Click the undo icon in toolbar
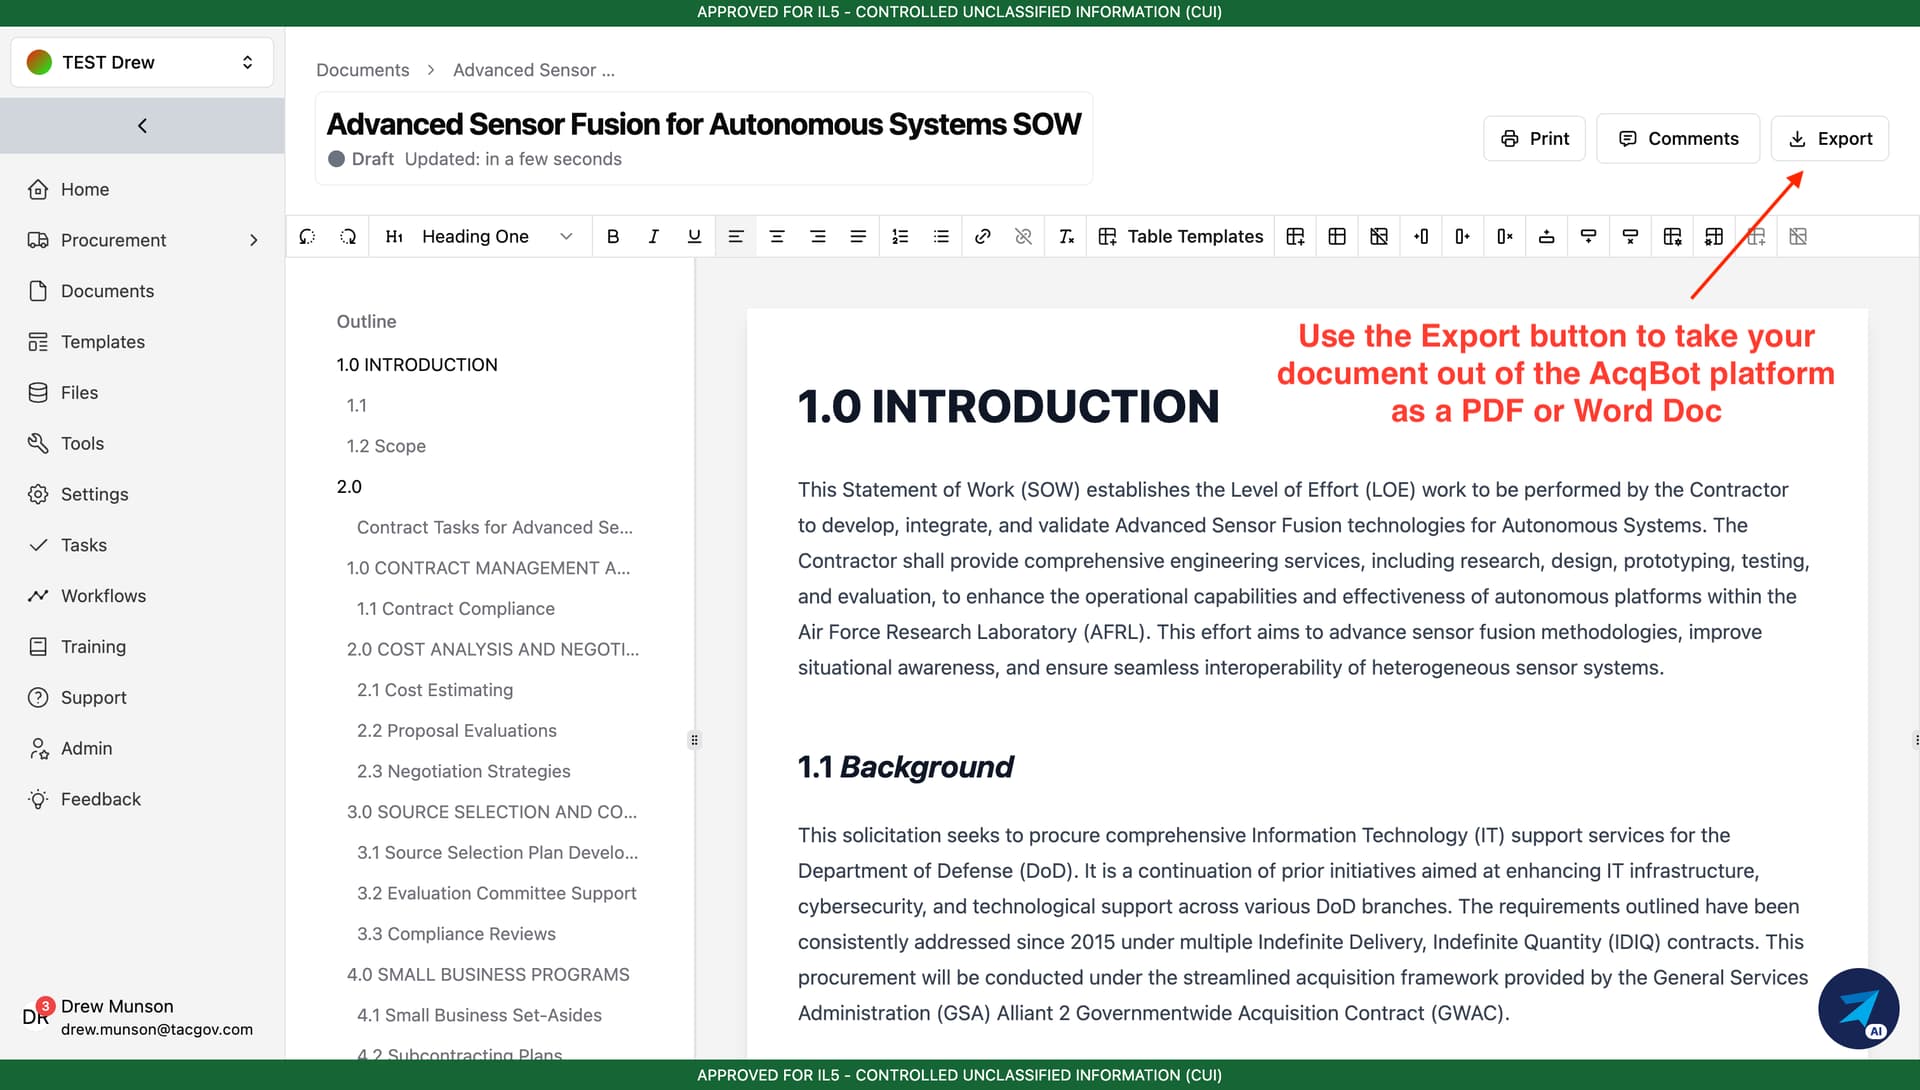1920x1090 pixels. click(307, 237)
